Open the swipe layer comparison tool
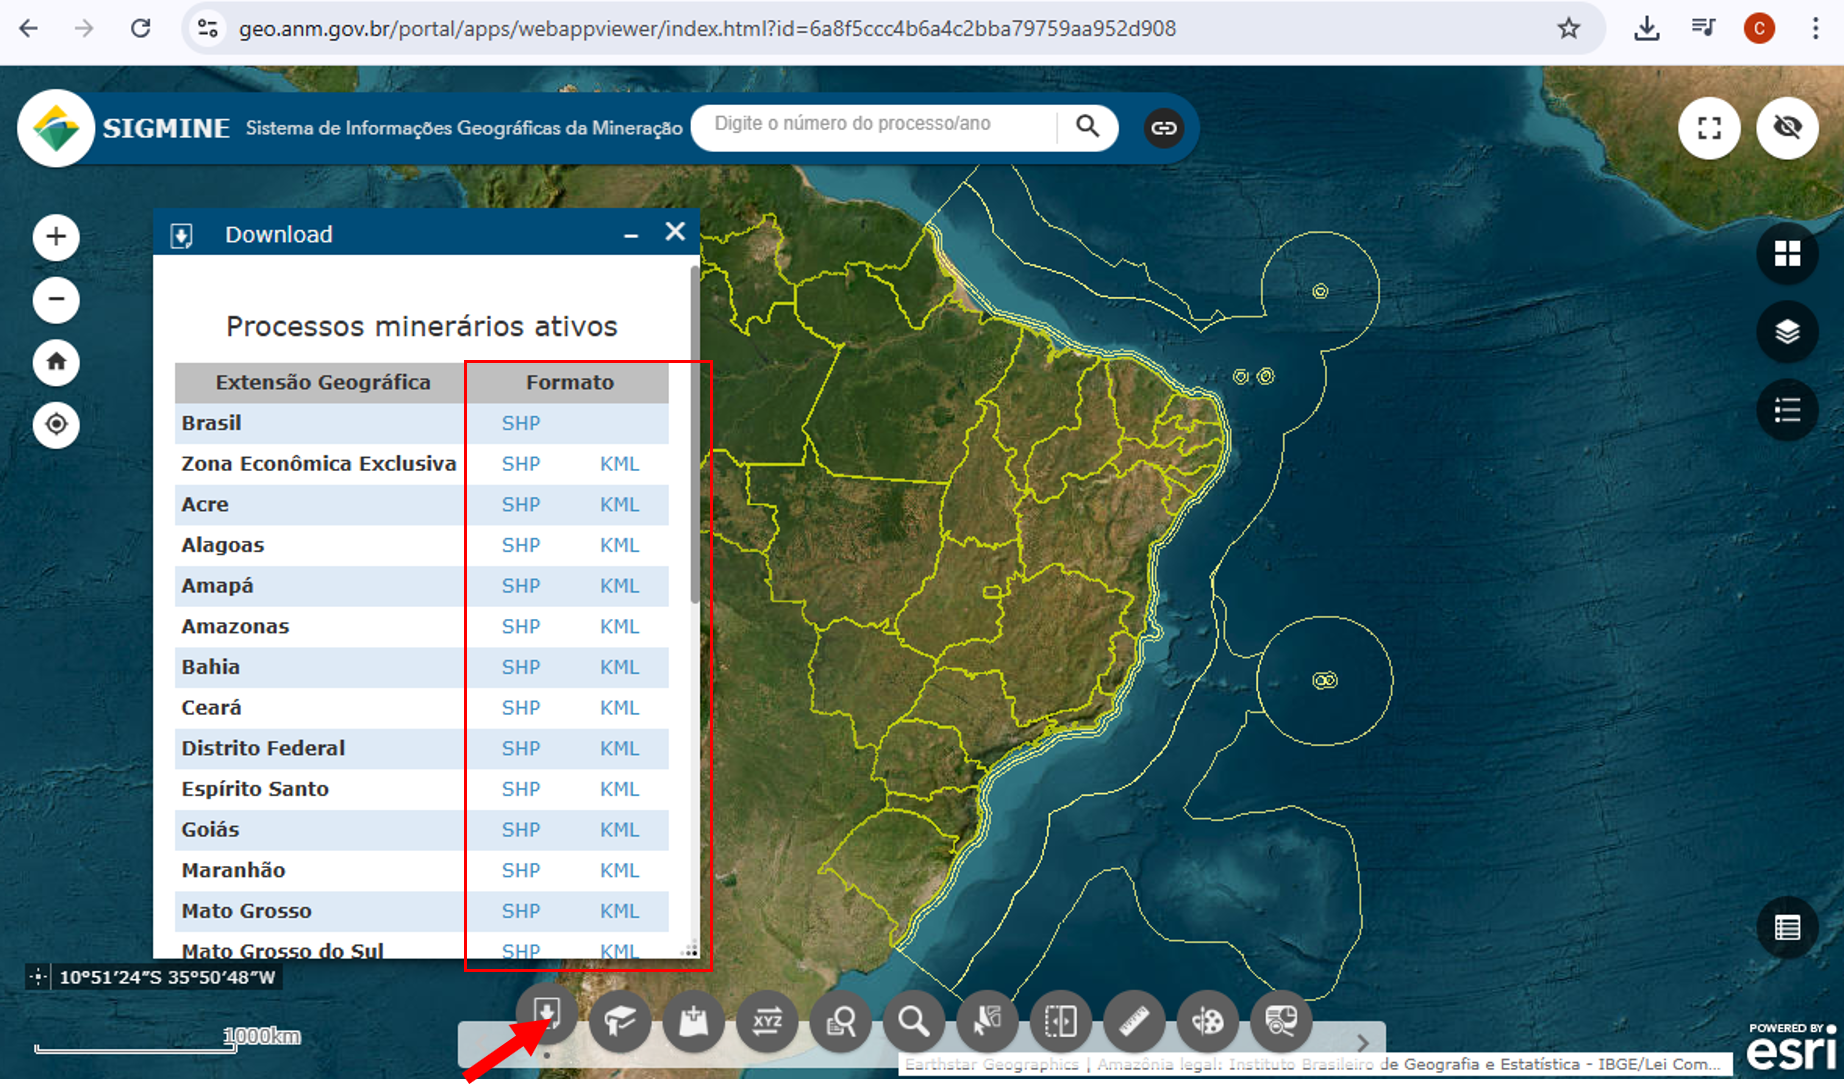The height and width of the screenshot is (1085, 1844). 1060,1021
